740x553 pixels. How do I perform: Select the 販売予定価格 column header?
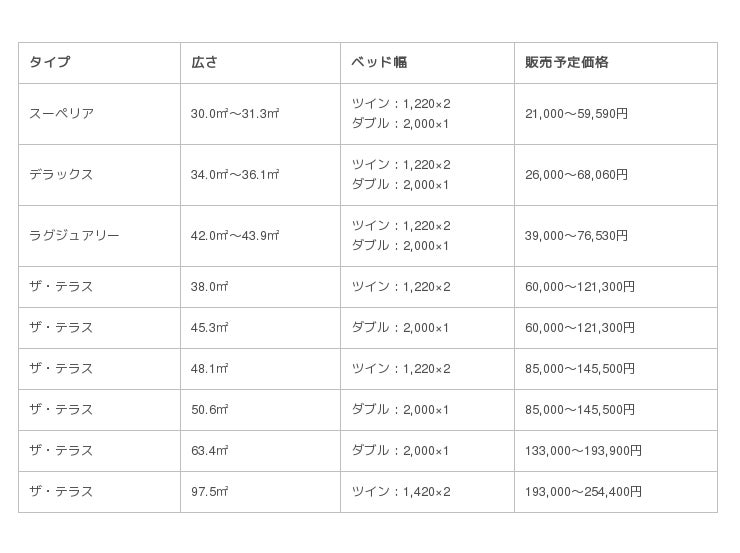567,62
